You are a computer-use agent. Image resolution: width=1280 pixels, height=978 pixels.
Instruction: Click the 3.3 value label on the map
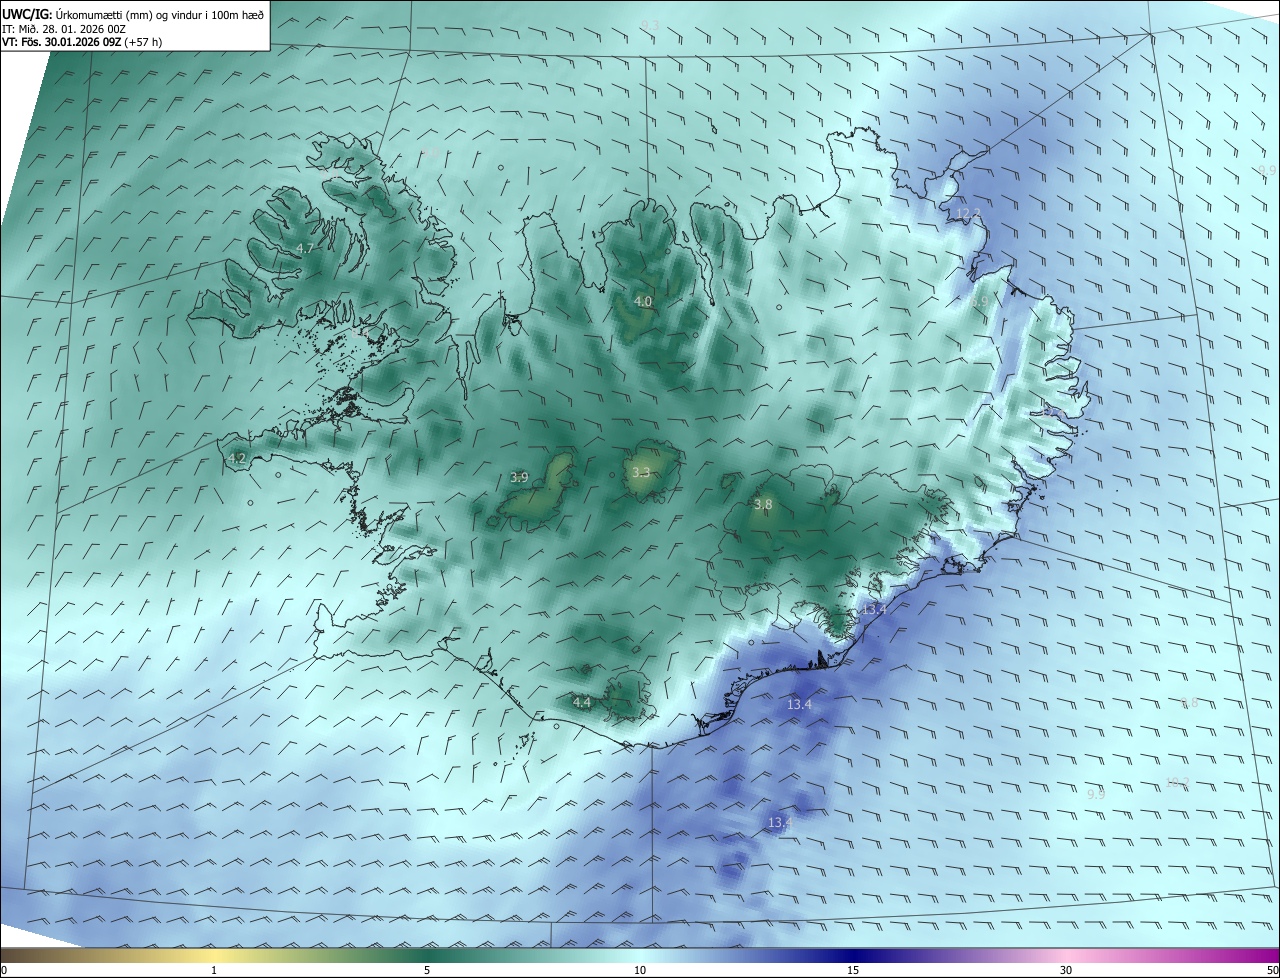(642, 472)
